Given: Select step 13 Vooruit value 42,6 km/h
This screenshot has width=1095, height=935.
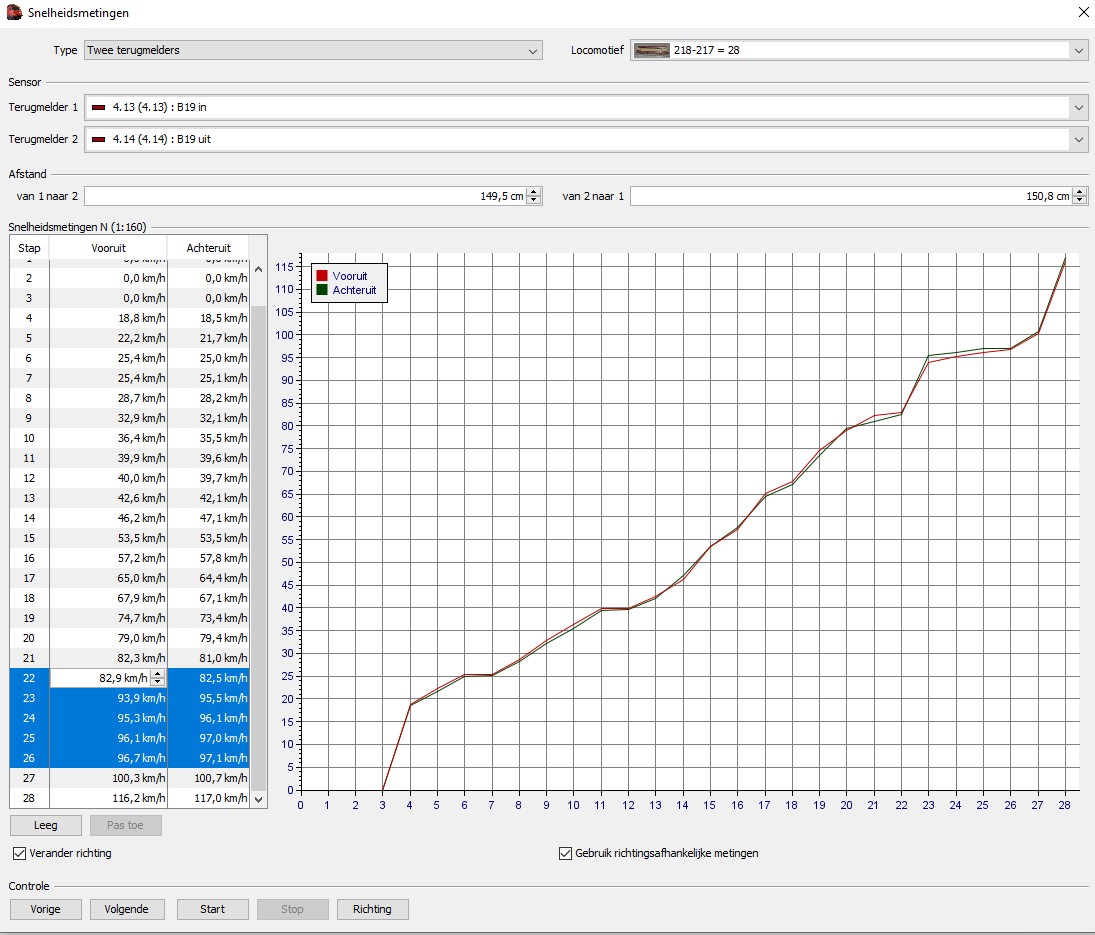Looking at the screenshot, I should pyautogui.click(x=108, y=499).
